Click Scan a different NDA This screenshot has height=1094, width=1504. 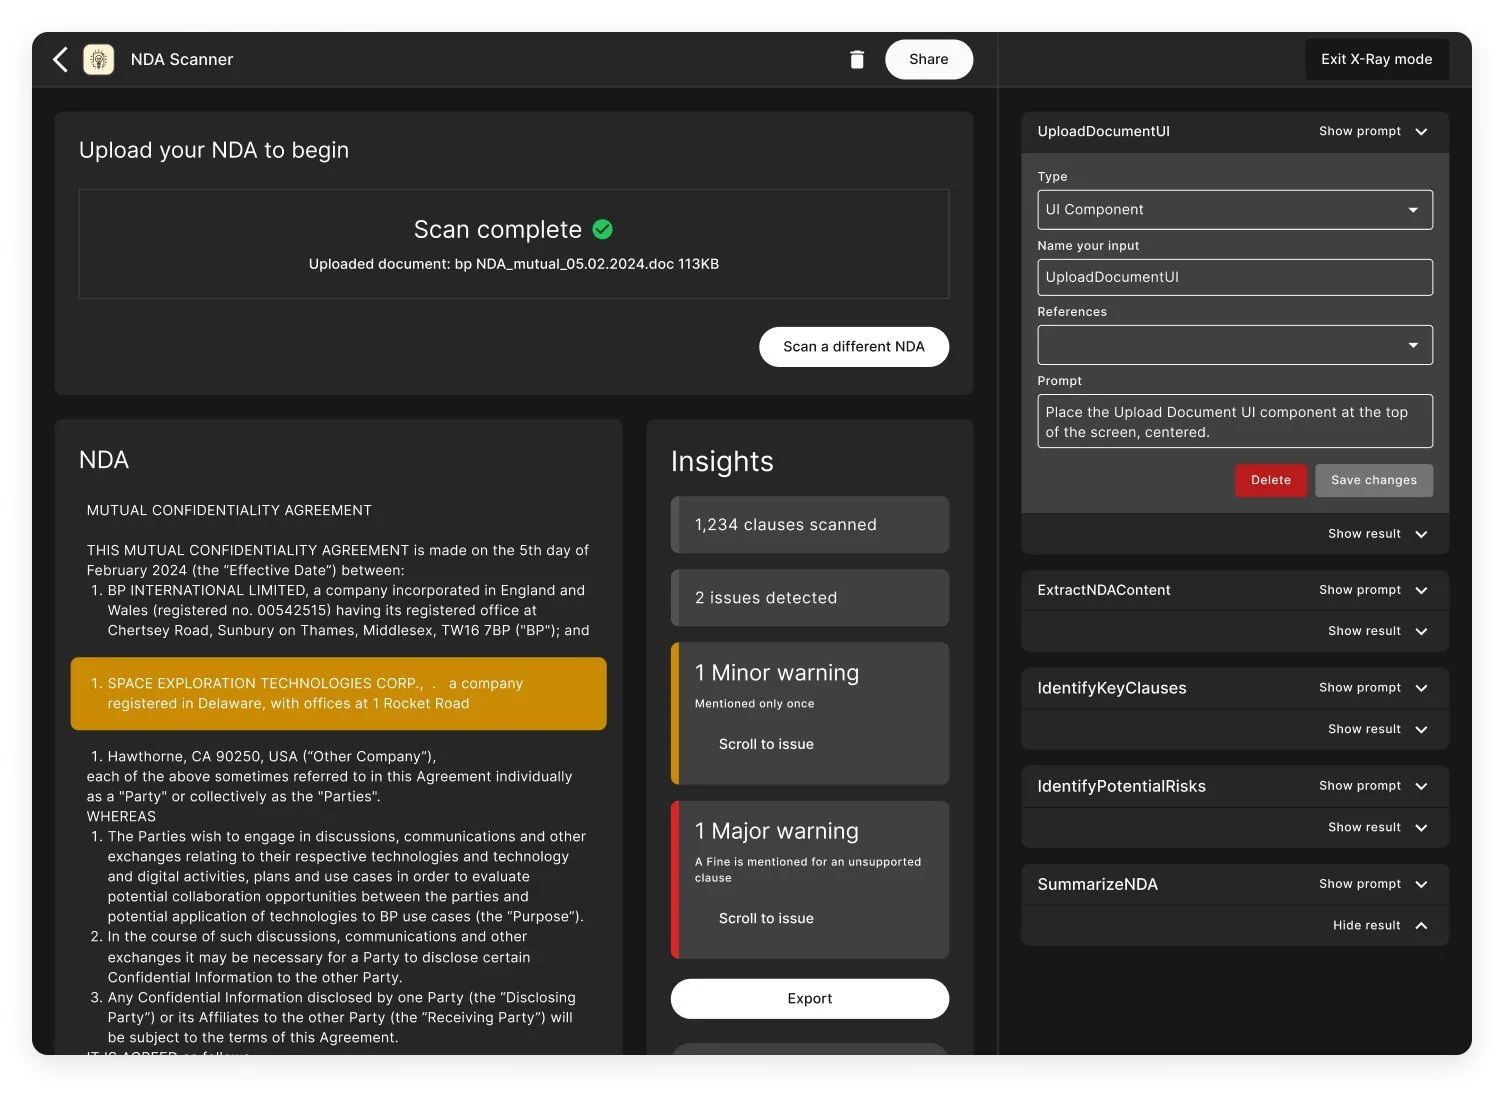click(854, 346)
